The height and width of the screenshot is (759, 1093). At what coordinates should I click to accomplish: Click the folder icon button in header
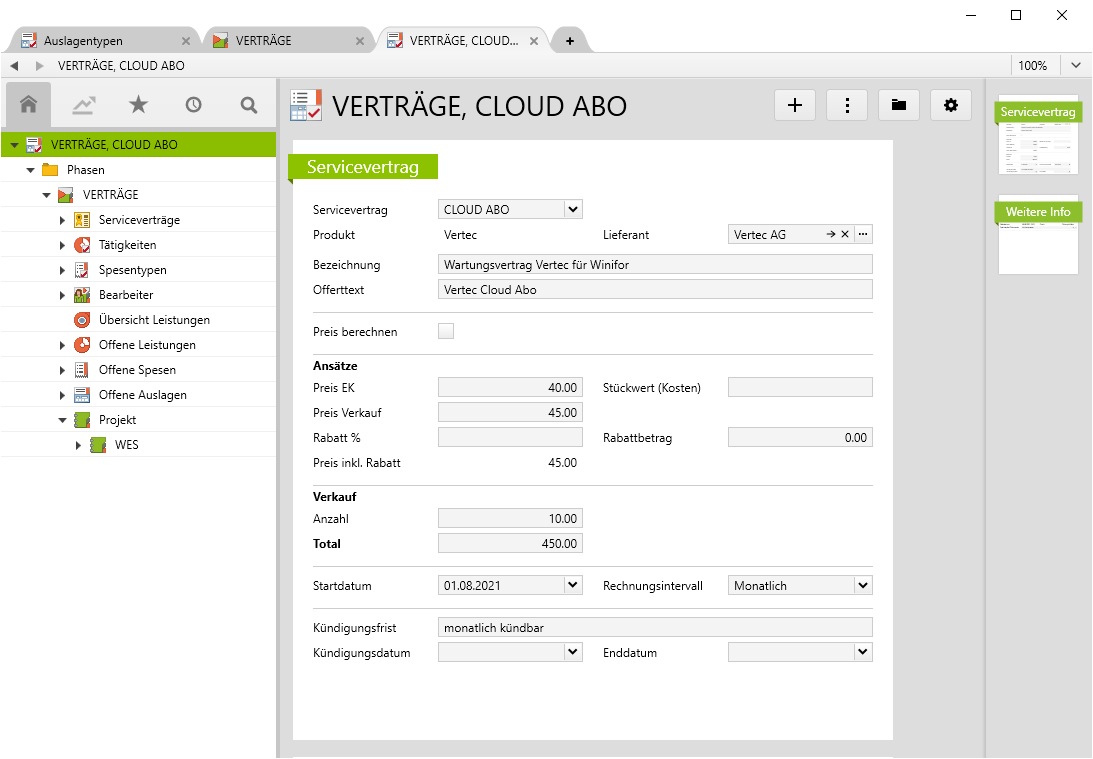(x=899, y=105)
